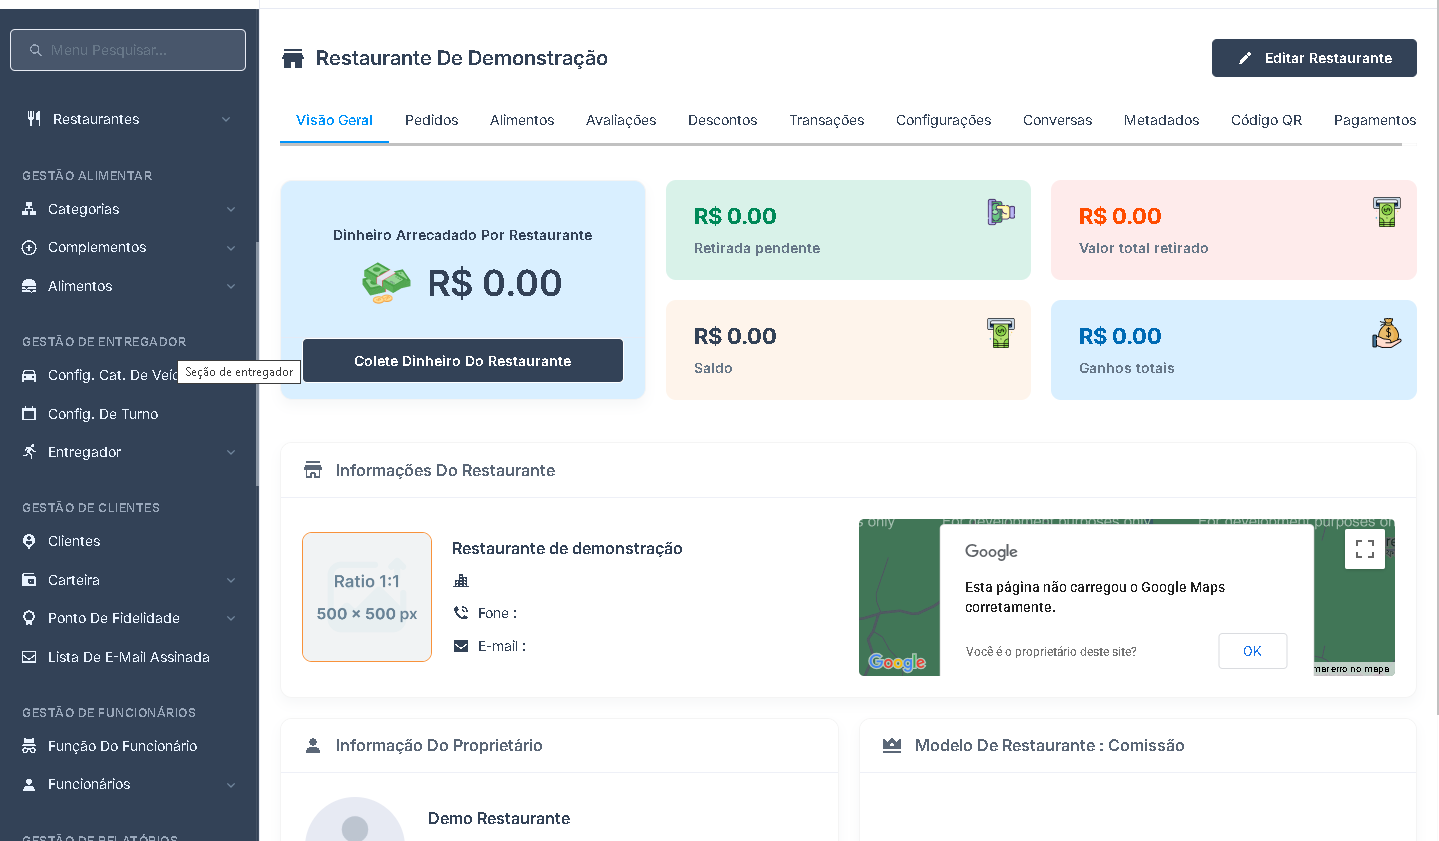The width and height of the screenshot is (1439, 841).
Task: Expand the Funcionários submenu chevron
Action: pyautogui.click(x=231, y=785)
